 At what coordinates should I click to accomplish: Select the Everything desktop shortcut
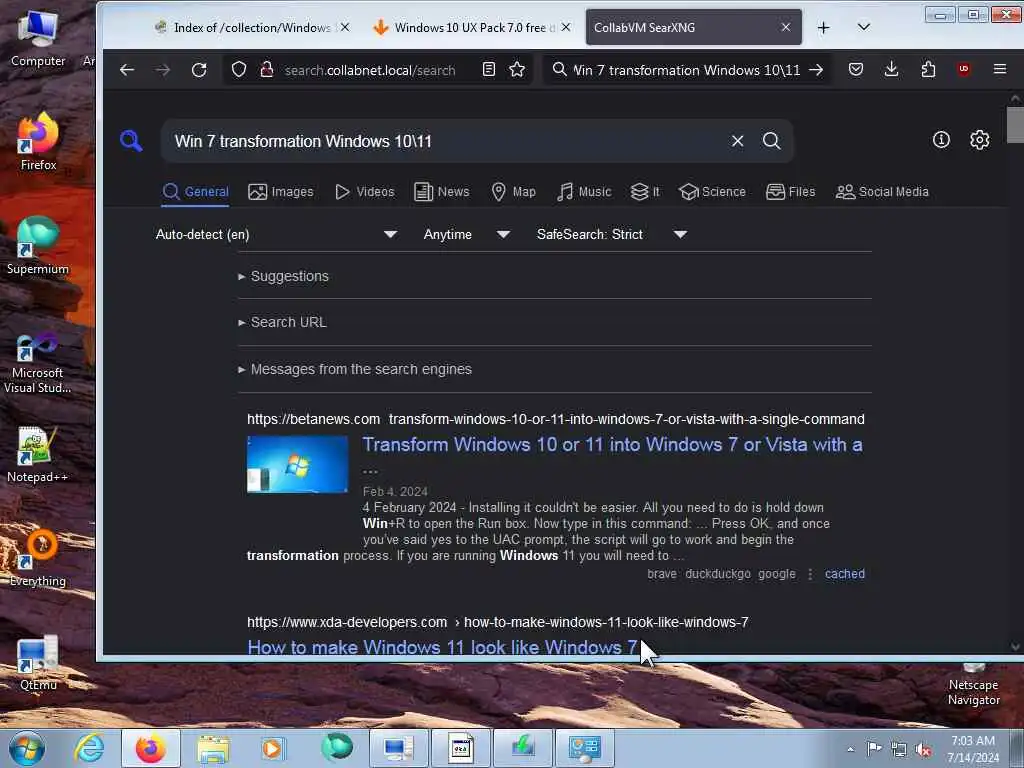tap(38, 558)
